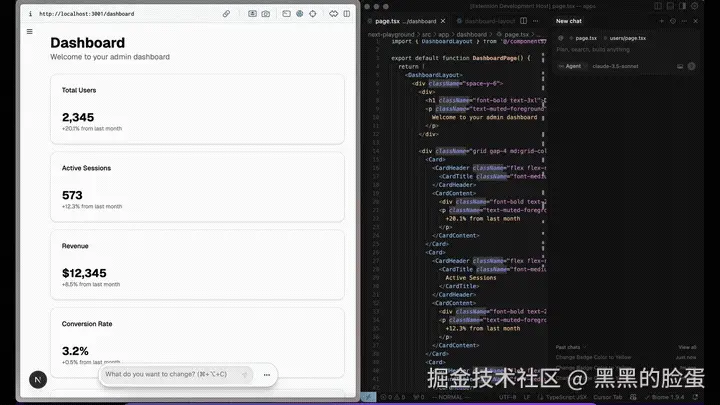Close the chat panel
The image size is (720, 405).
point(696,21)
